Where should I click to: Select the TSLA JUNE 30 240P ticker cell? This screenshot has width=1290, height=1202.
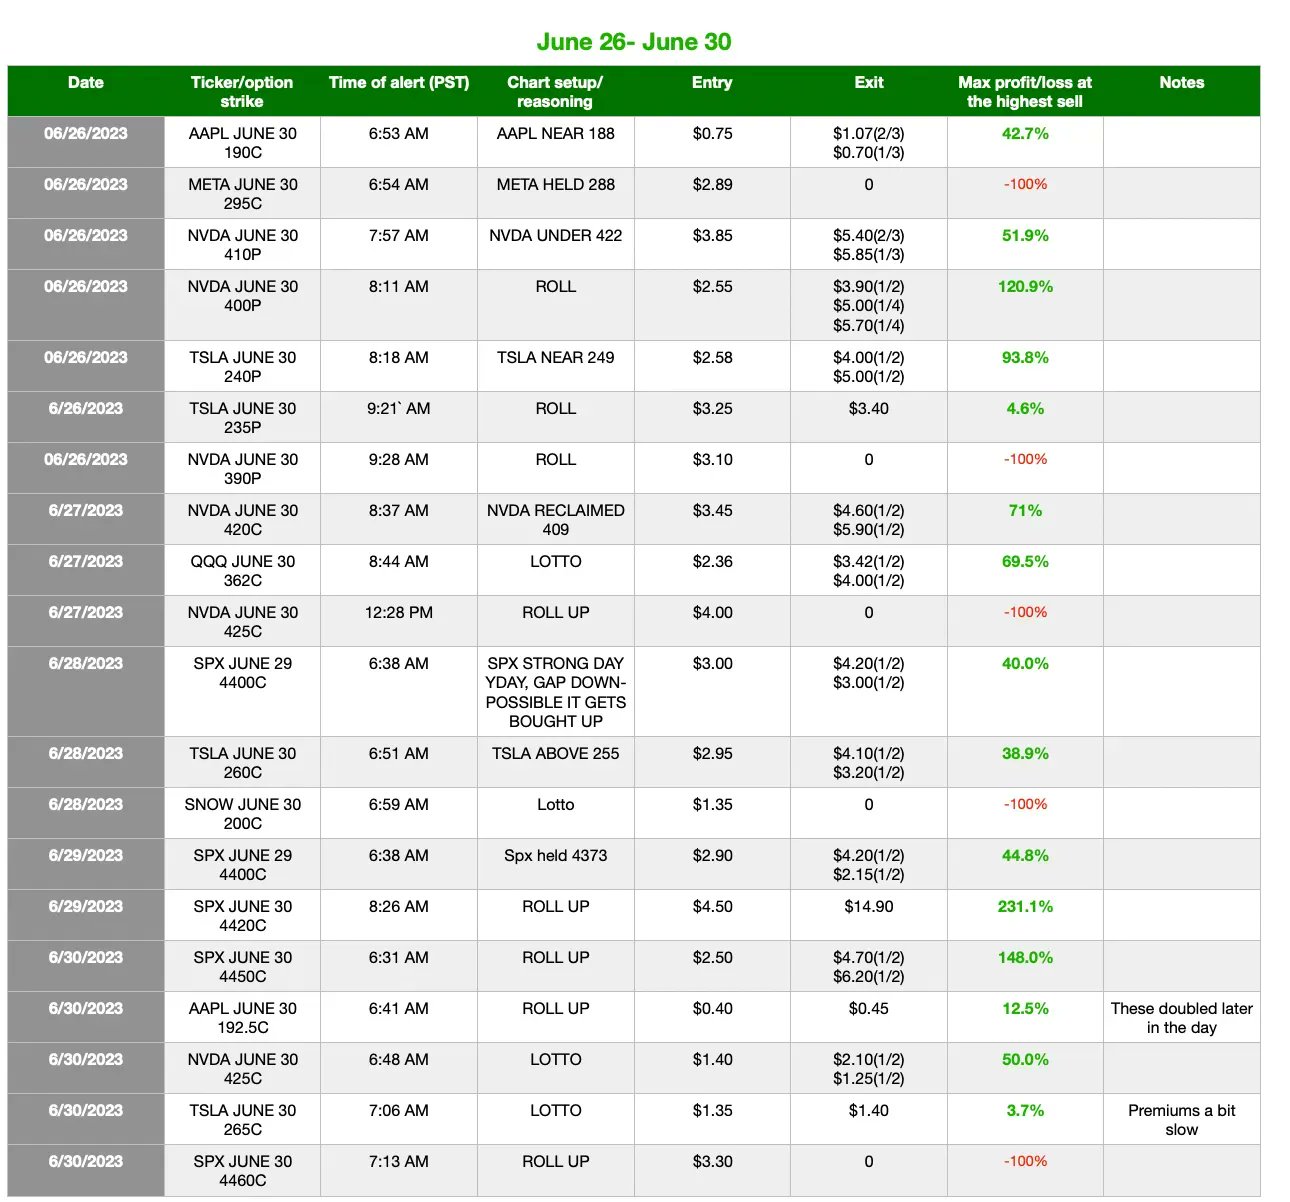click(241, 366)
